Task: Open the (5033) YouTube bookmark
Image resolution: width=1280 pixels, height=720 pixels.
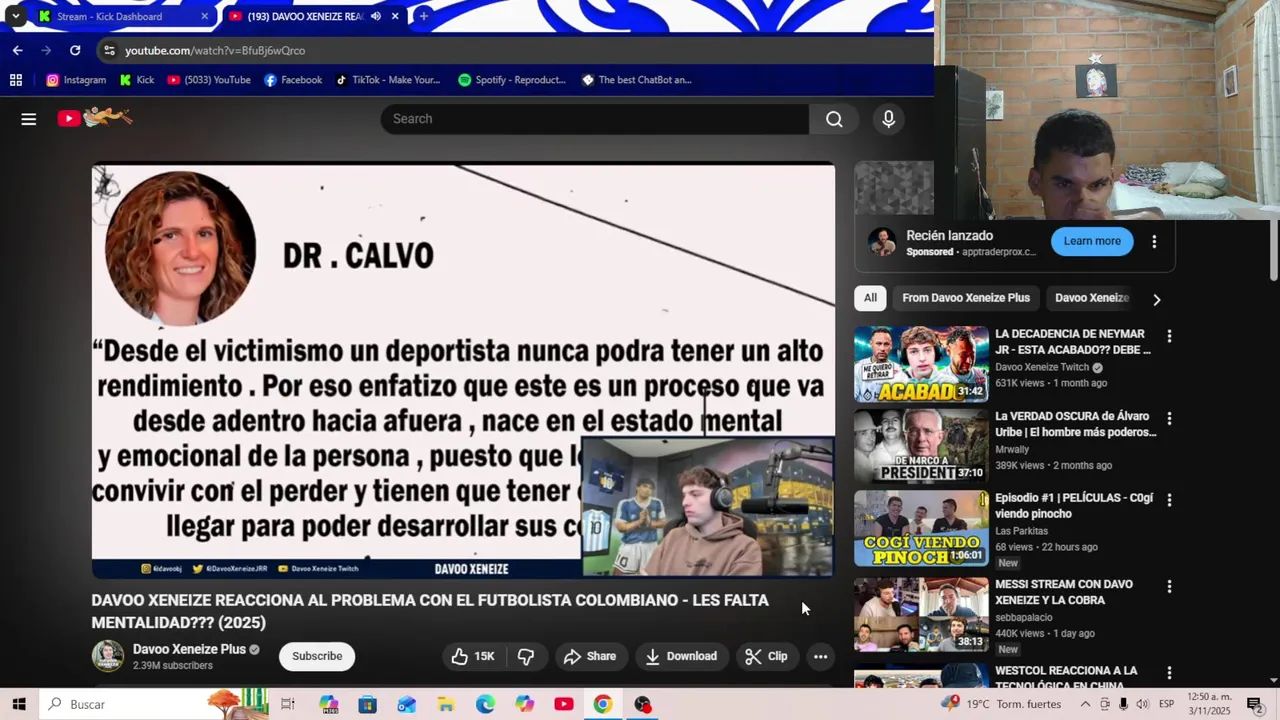Action: click(209, 80)
